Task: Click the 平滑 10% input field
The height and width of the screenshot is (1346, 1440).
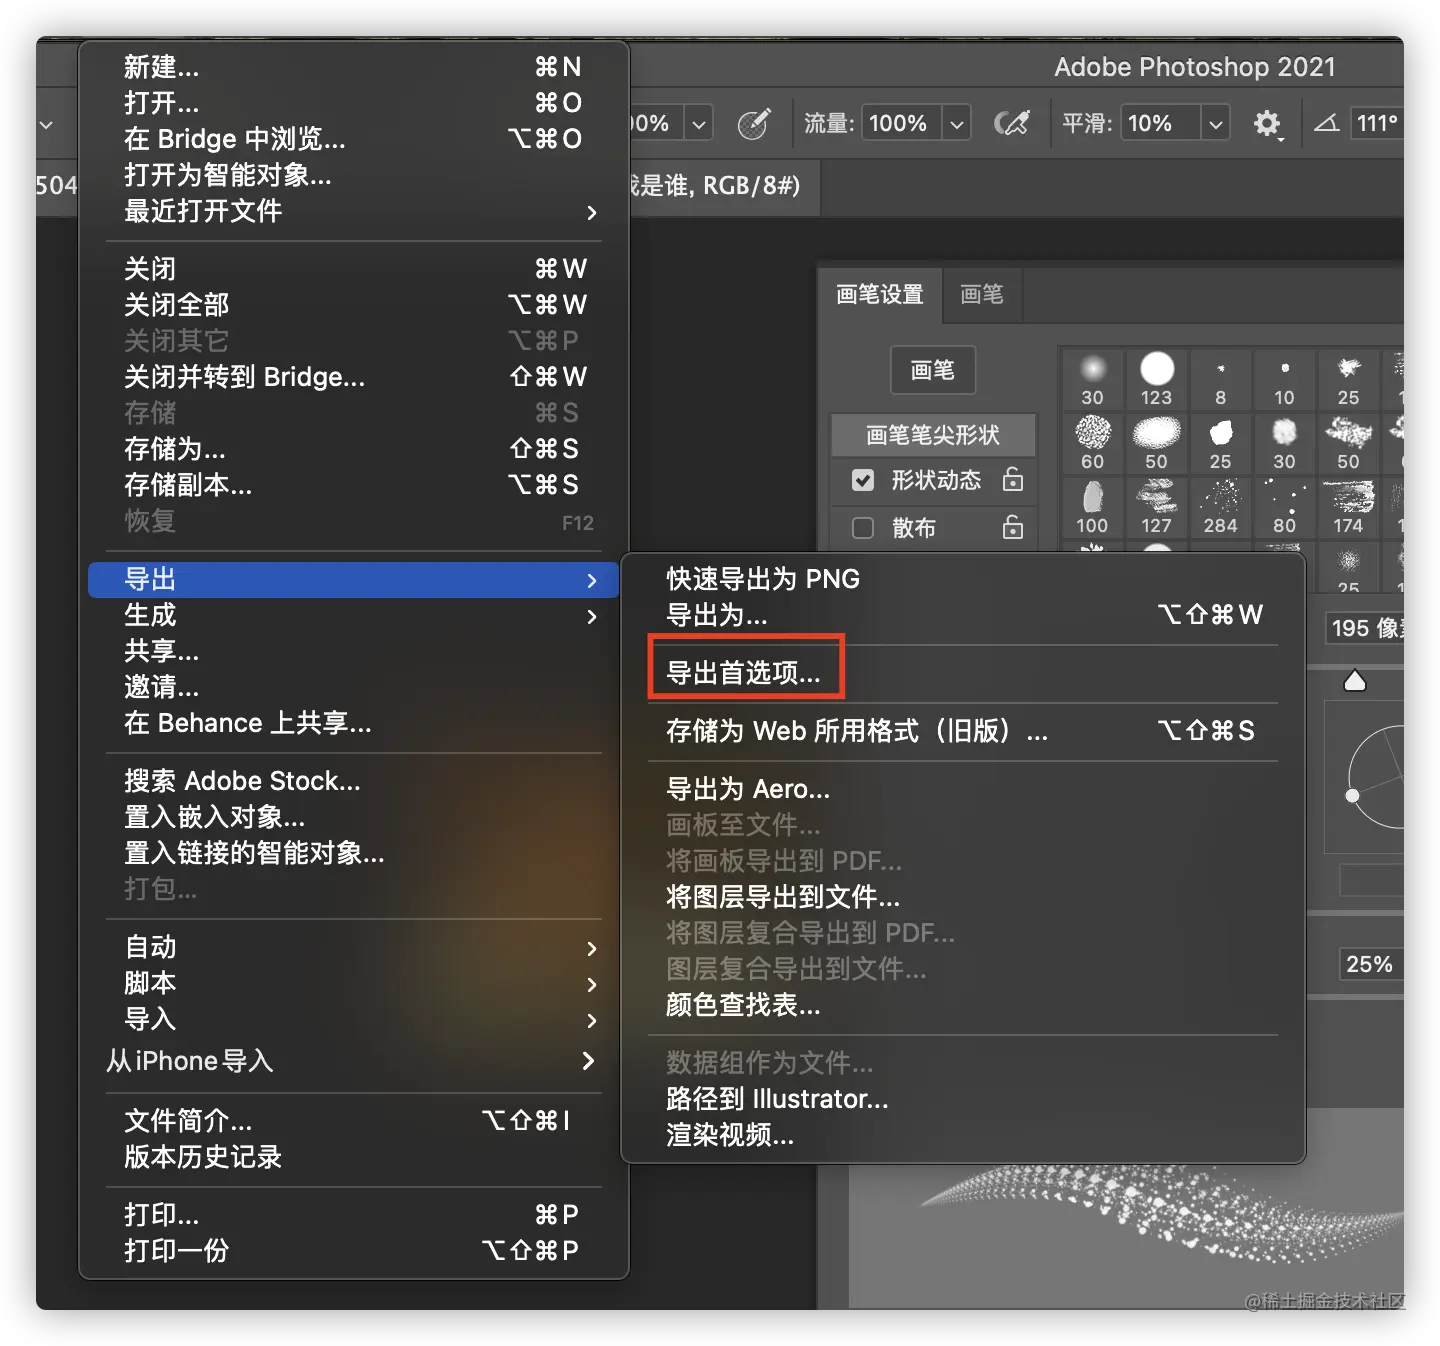Action: tap(1159, 124)
